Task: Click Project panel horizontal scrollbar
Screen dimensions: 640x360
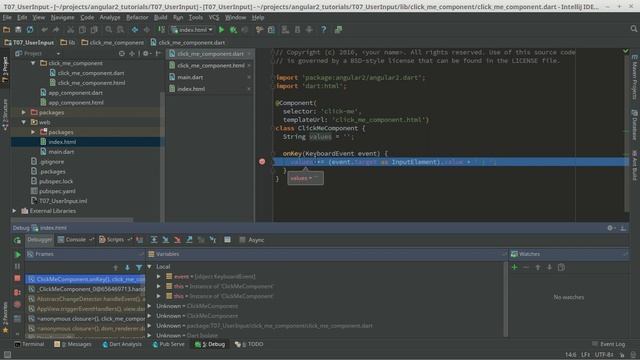Action: pyautogui.click(x=72, y=220)
